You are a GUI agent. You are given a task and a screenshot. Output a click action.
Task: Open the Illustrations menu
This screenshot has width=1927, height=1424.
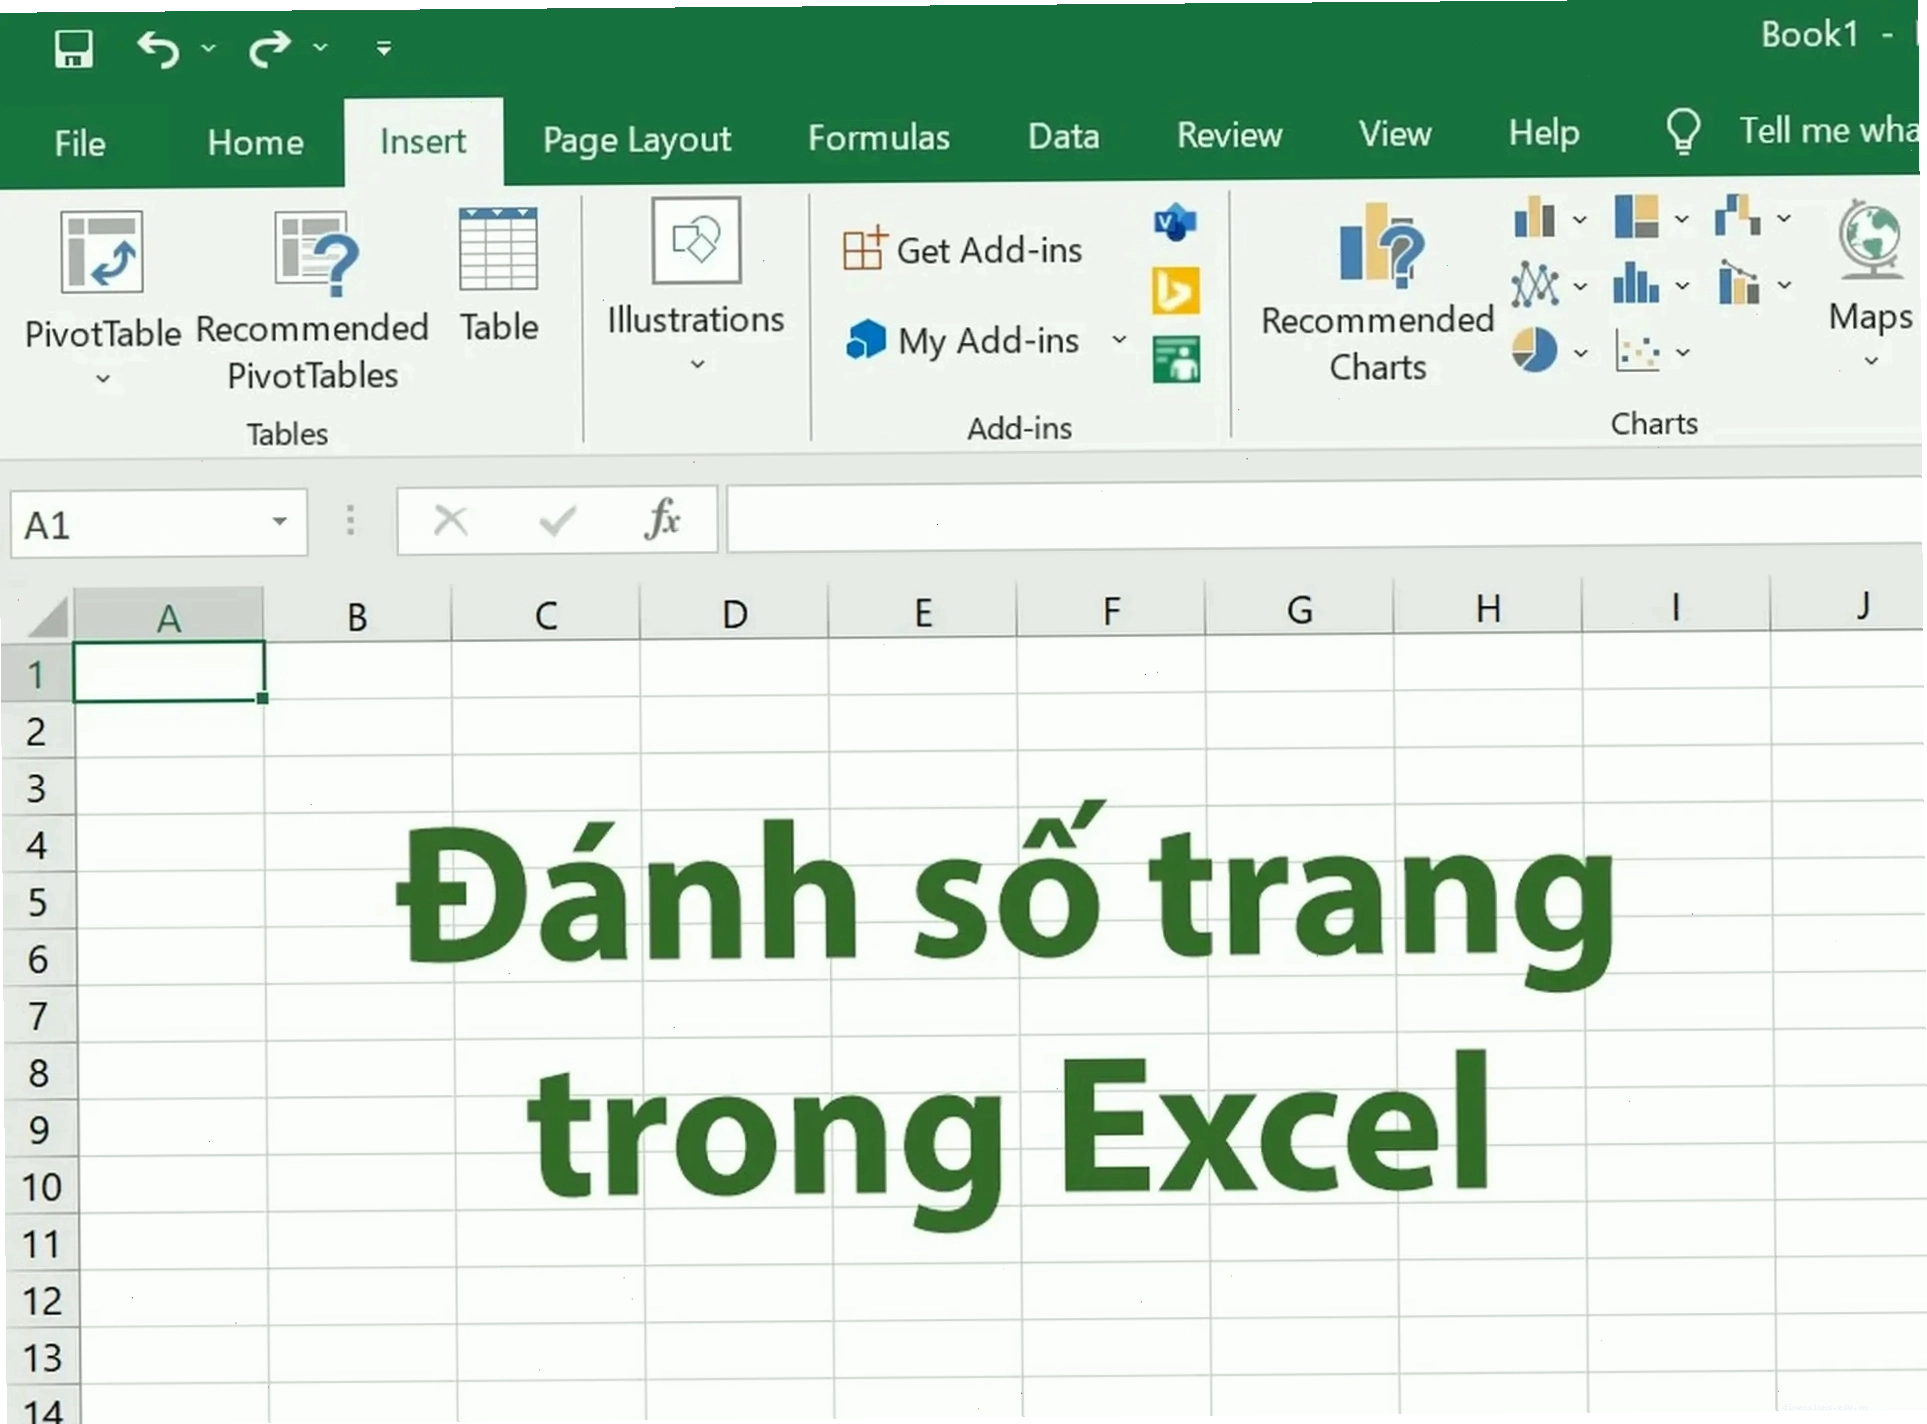coord(696,285)
